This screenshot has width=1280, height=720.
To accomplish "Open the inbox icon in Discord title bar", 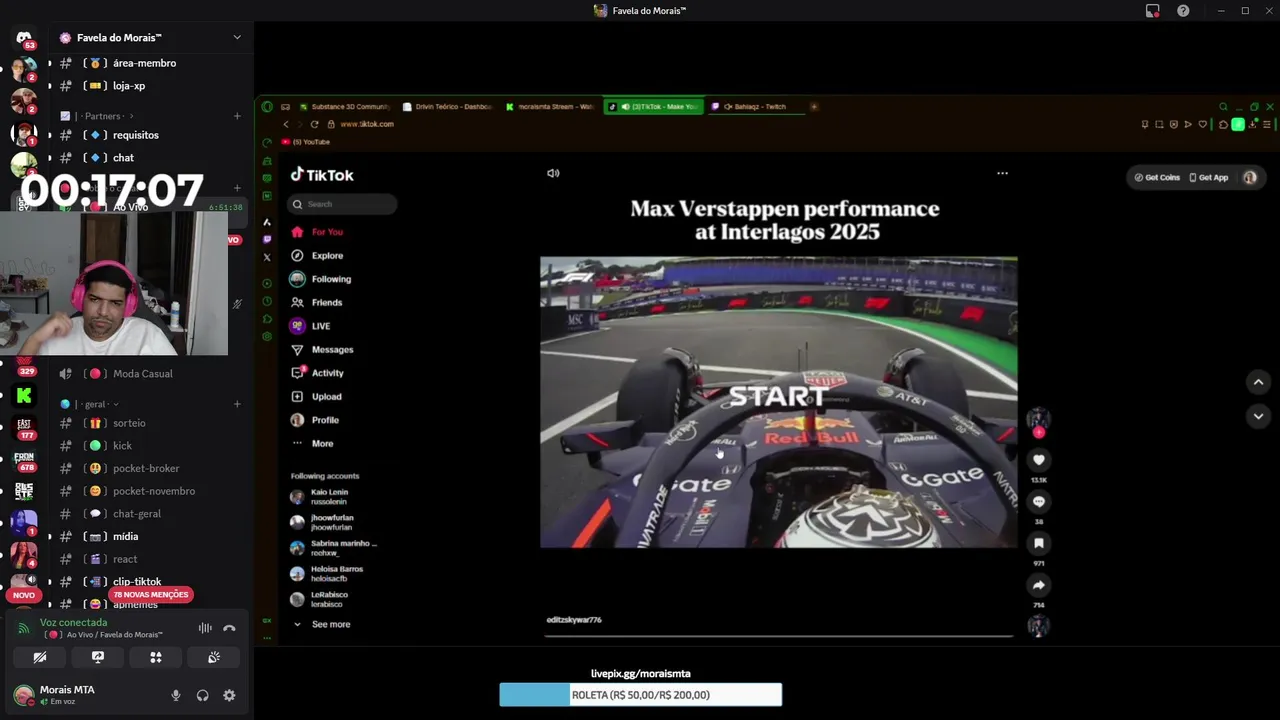I will (x=1153, y=11).
